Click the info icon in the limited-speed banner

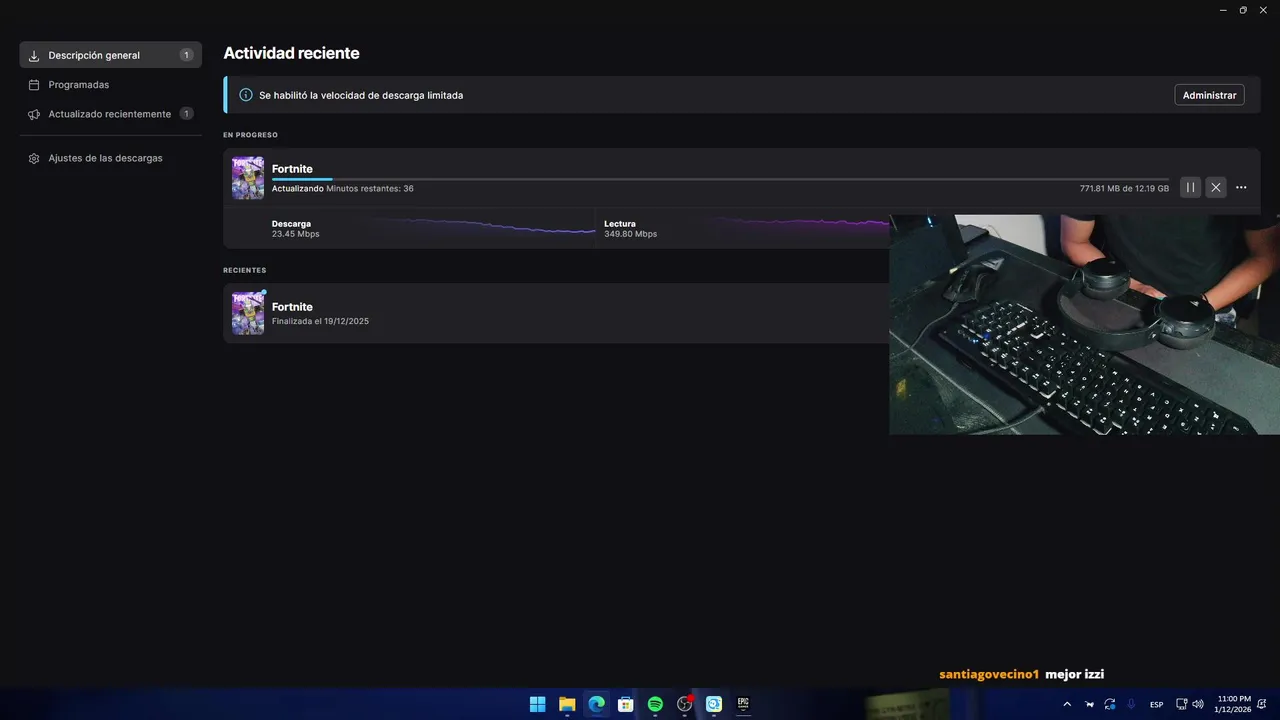pos(246,95)
